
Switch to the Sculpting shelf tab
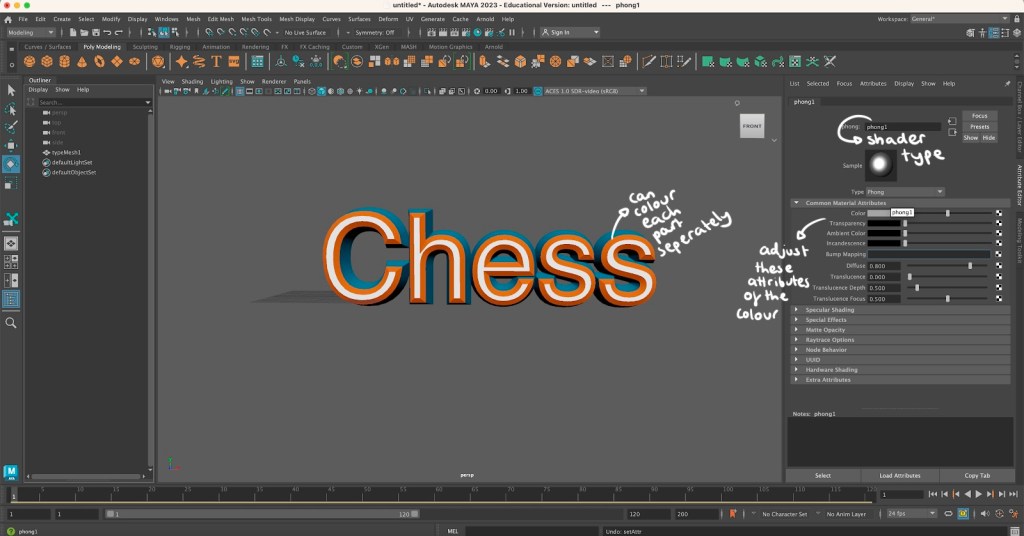pyautogui.click(x=145, y=46)
